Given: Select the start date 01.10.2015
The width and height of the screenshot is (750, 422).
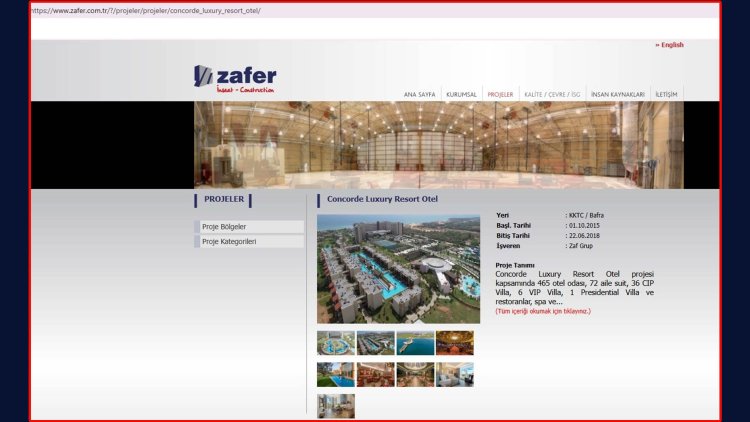Looking at the screenshot, I should (x=584, y=225).
